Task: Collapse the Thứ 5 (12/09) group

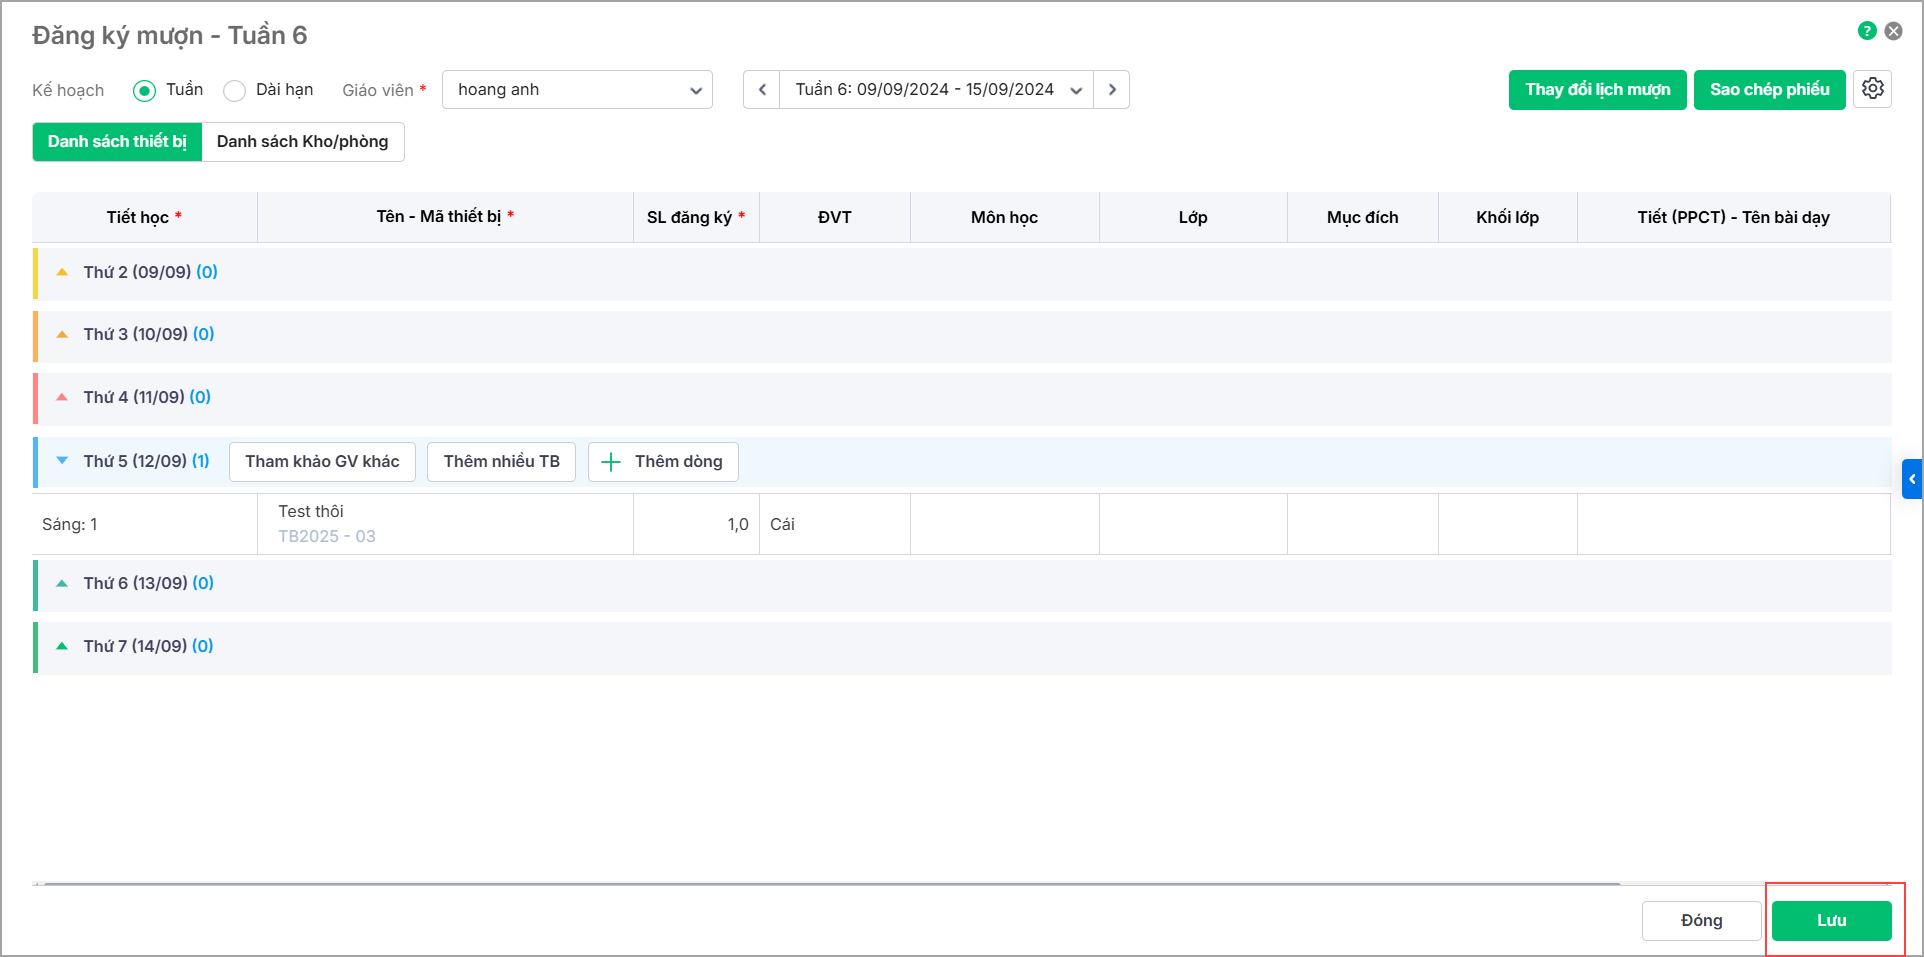Action: pyautogui.click(x=63, y=461)
